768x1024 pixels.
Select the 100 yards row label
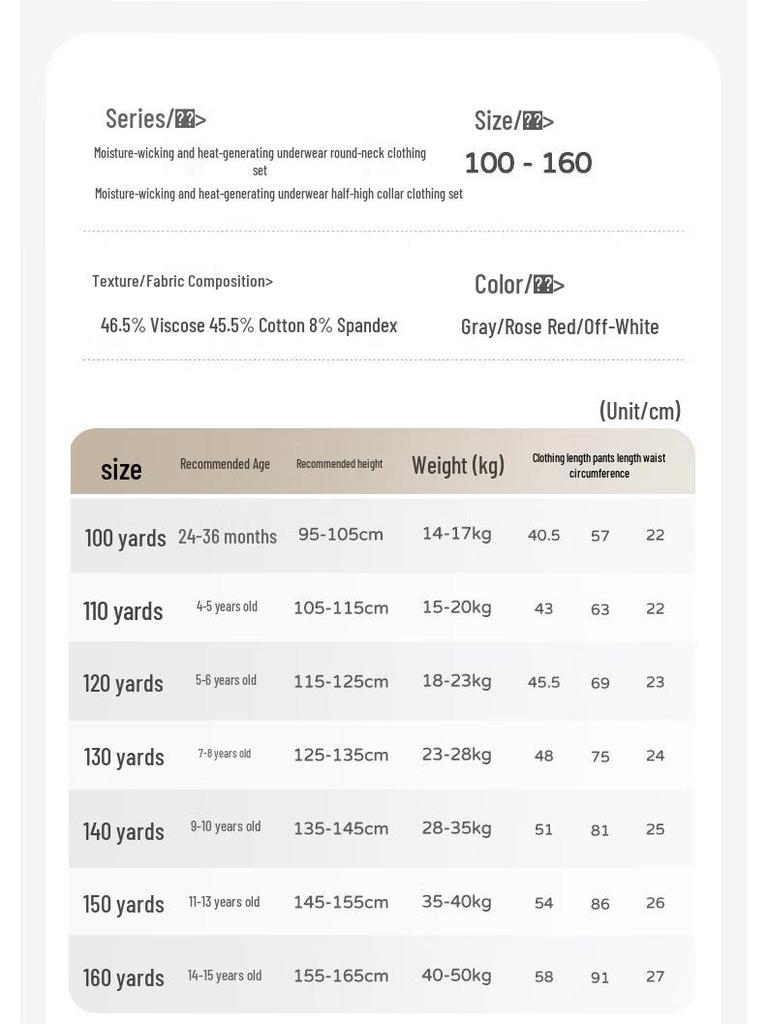125,538
